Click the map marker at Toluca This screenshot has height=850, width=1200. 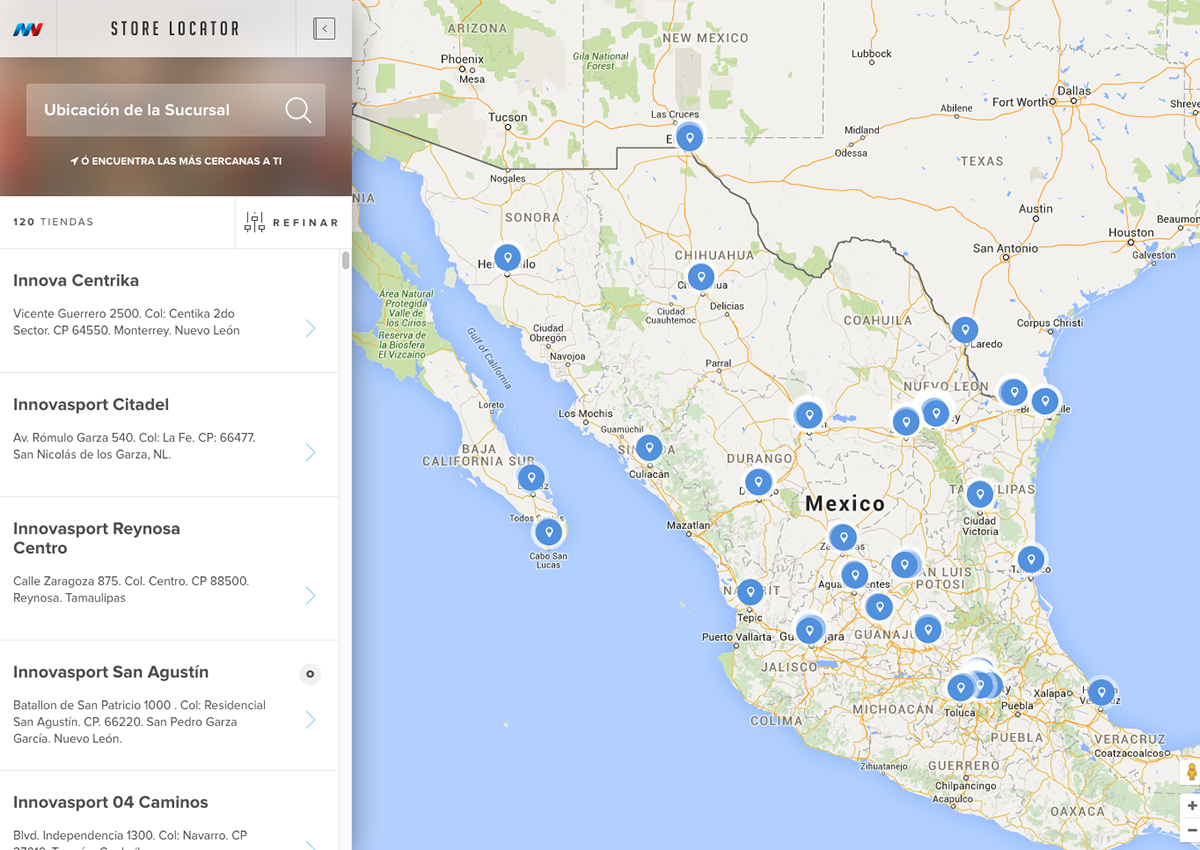[x=961, y=688]
